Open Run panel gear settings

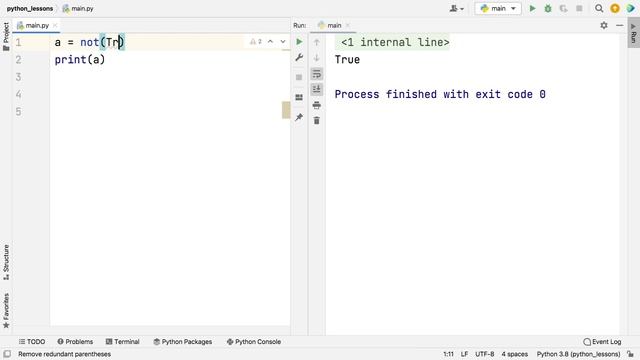[x=604, y=25]
